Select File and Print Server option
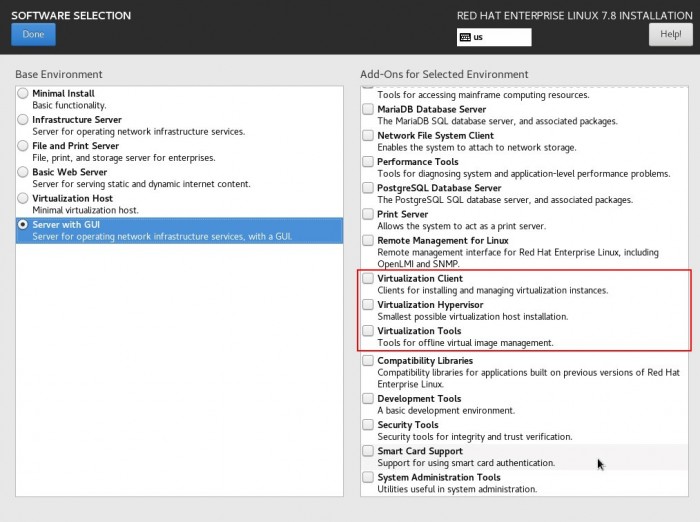Image resolution: width=700 pixels, height=522 pixels. coord(23,146)
